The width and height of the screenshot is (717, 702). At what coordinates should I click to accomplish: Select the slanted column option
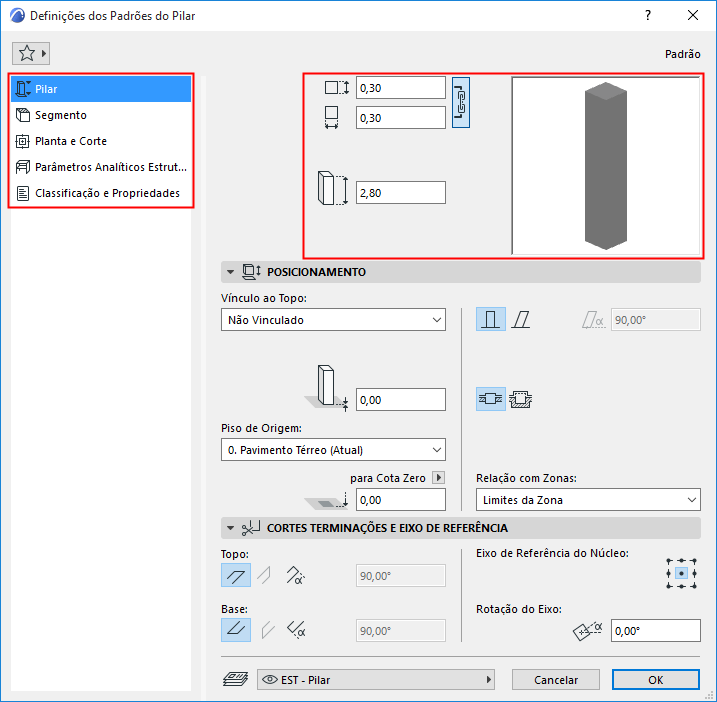pos(521,319)
